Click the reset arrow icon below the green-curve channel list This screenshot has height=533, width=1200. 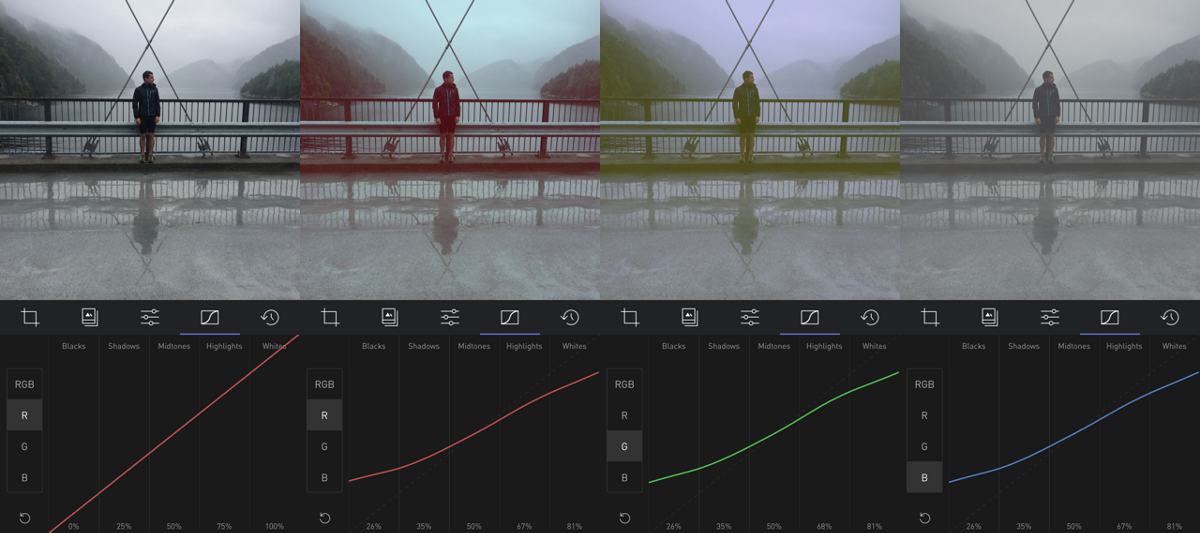click(625, 518)
